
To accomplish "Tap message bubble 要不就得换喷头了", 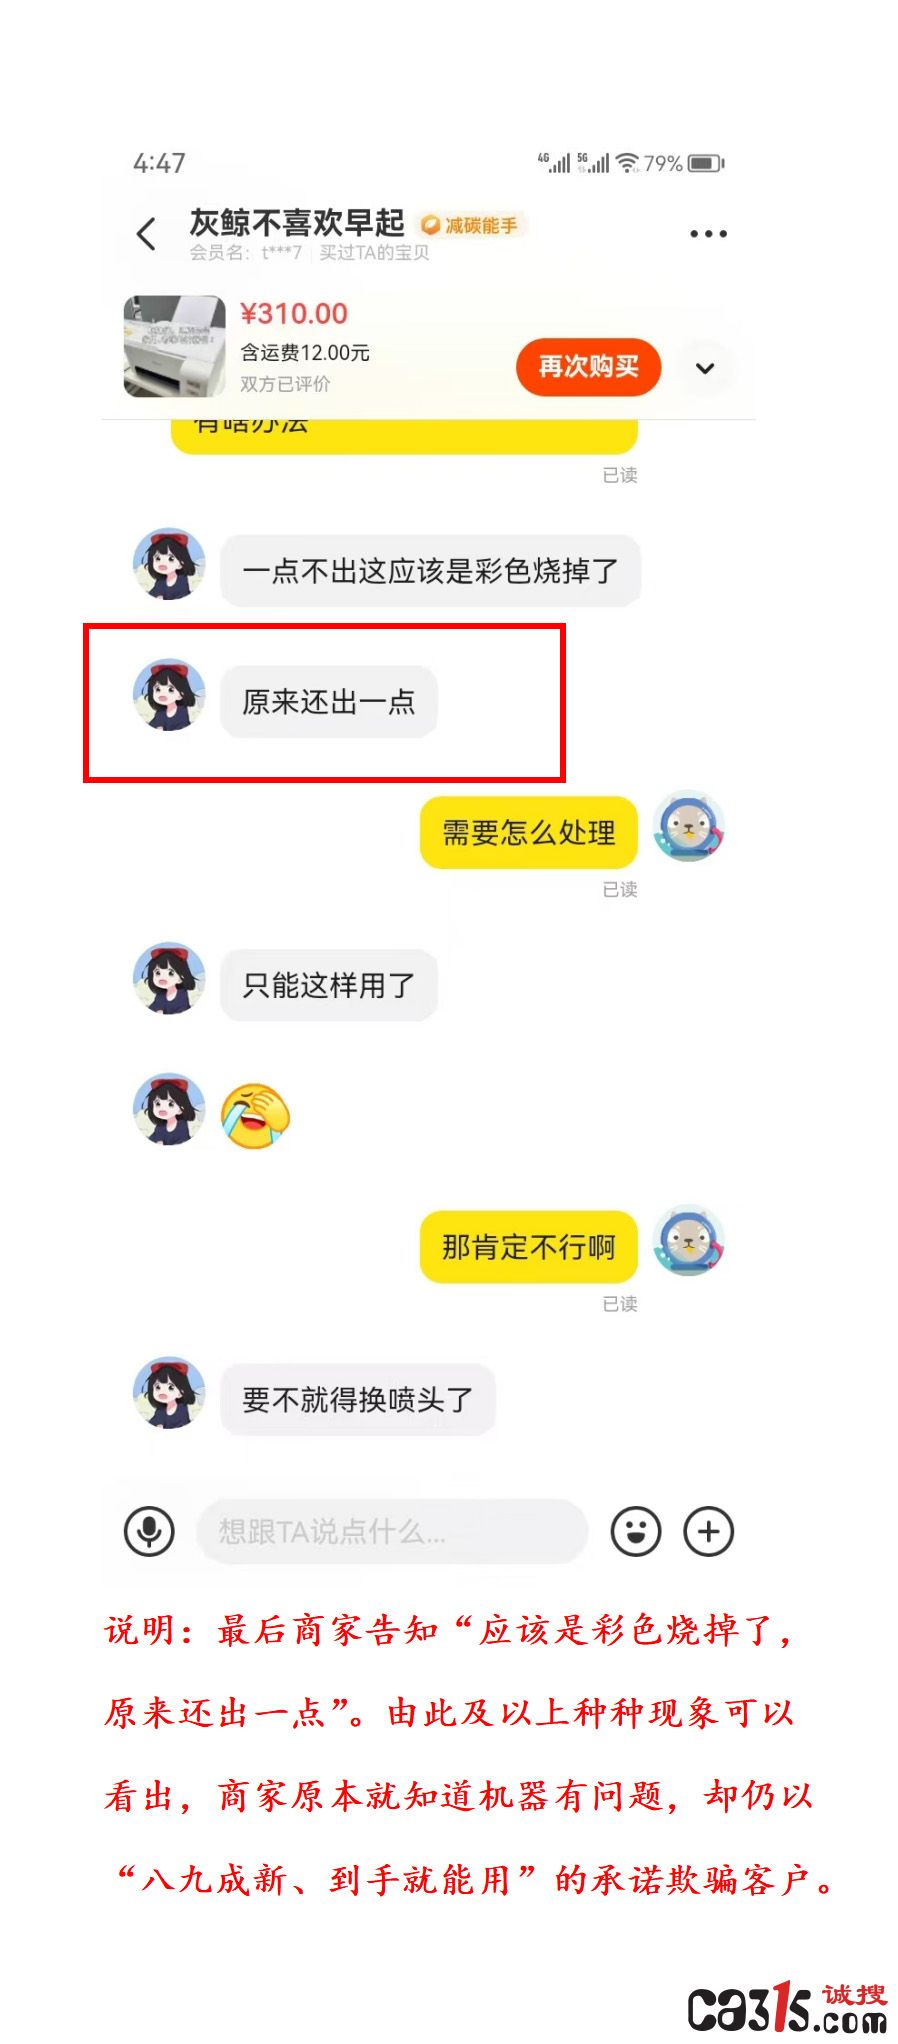I will click(358, 1399).
